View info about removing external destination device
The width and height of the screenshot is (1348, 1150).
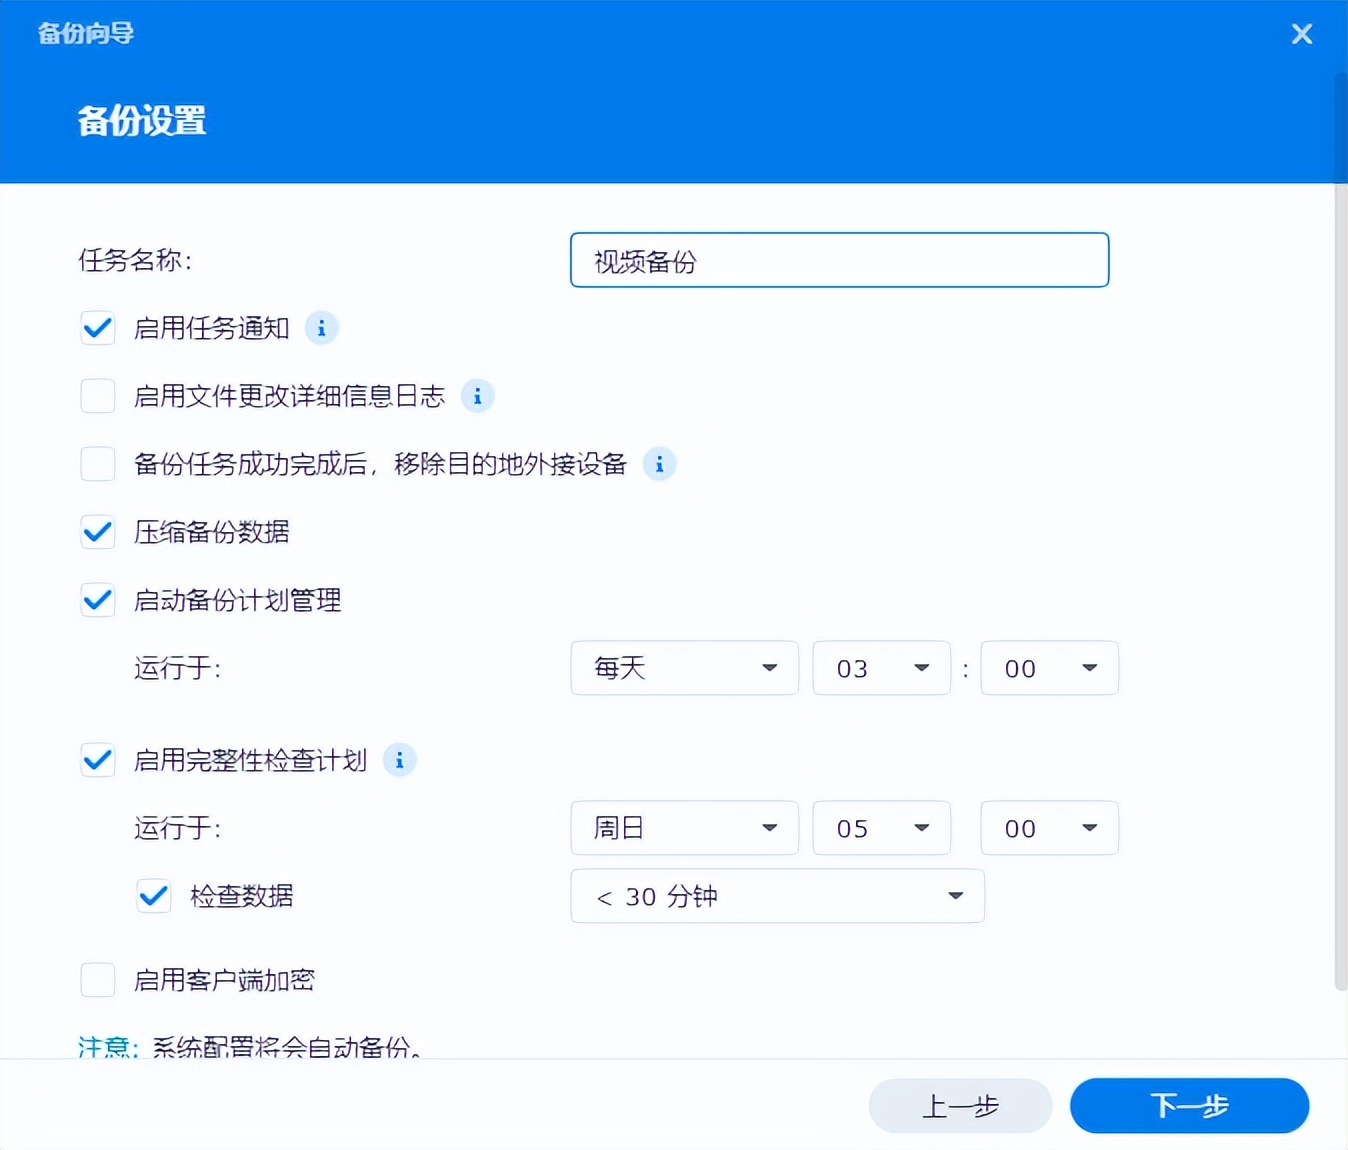[659, 464]
